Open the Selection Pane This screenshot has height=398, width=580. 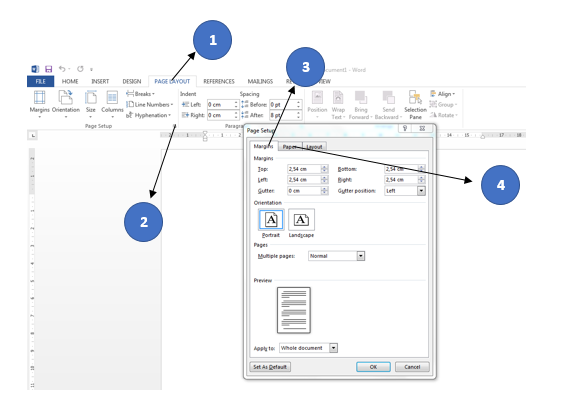415,105
